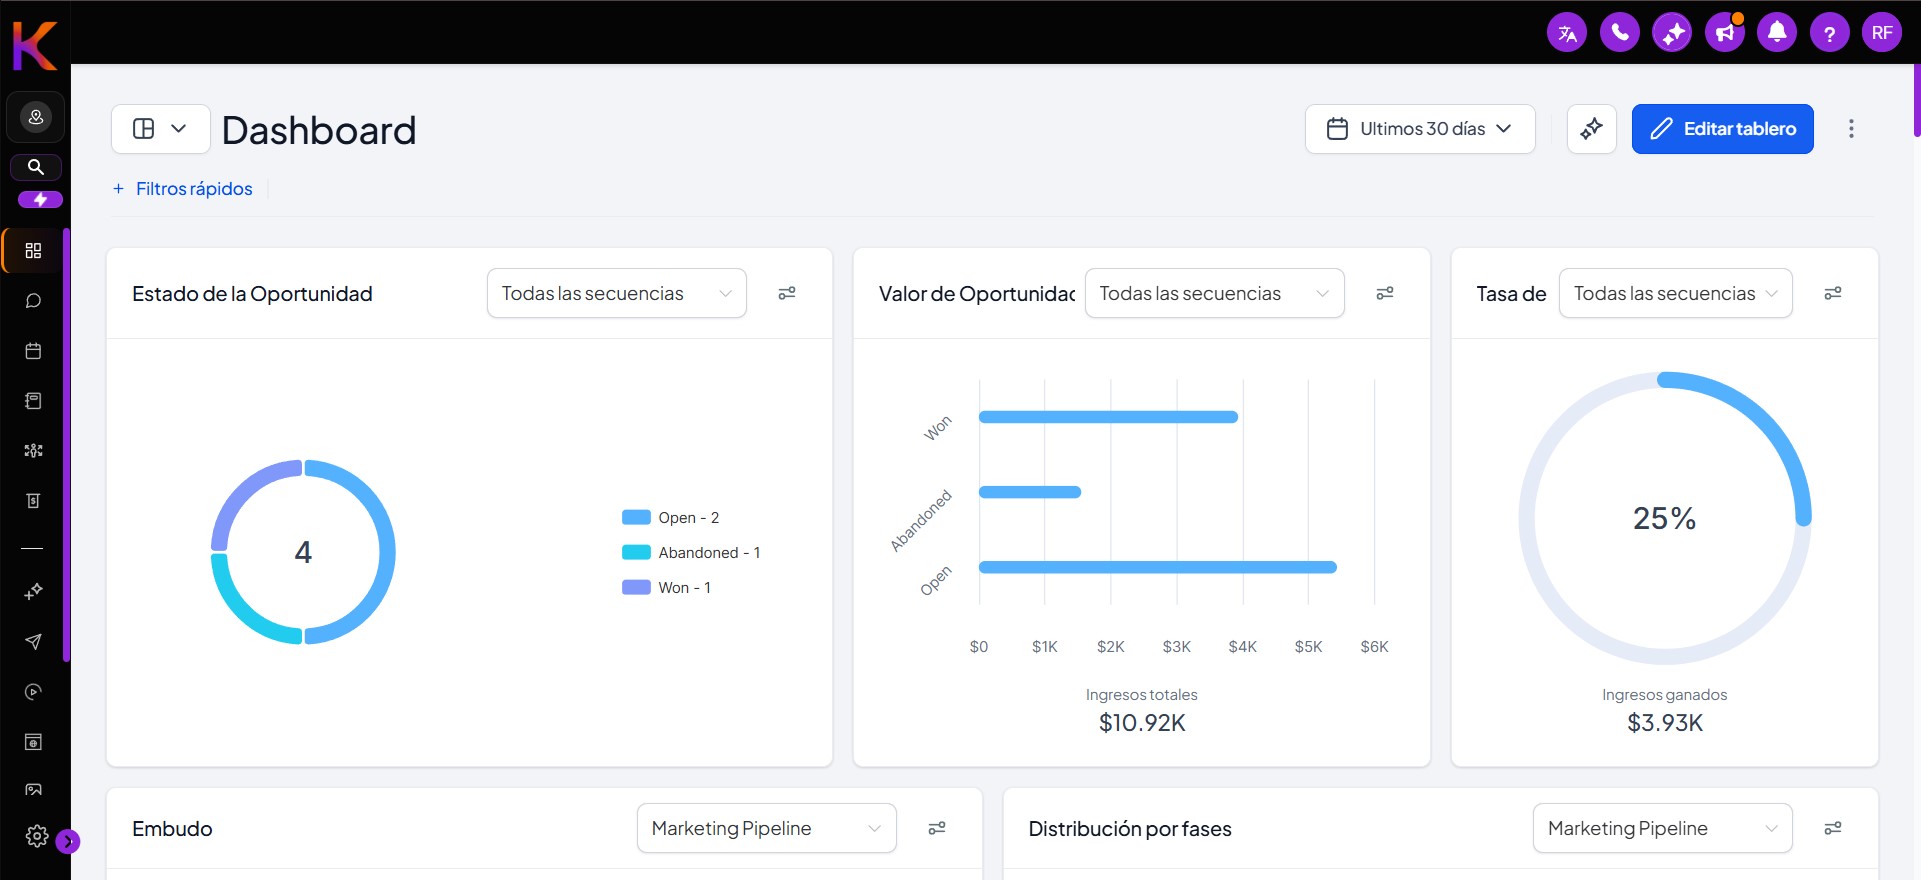Open the sidebar search
1921x880 pixels.
coord(36,167)
